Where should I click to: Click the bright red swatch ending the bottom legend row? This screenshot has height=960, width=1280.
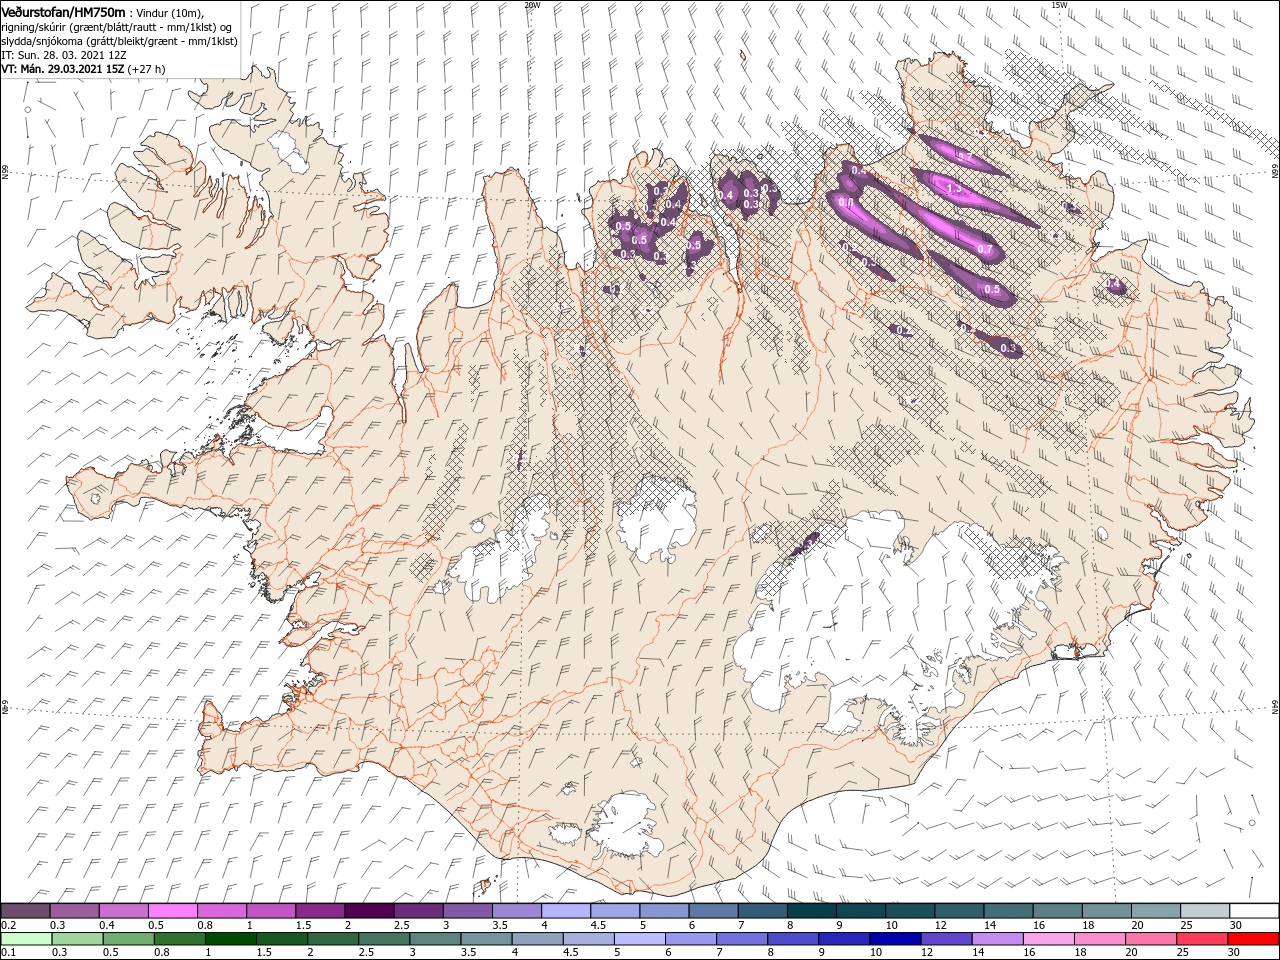pos(1253,939)
